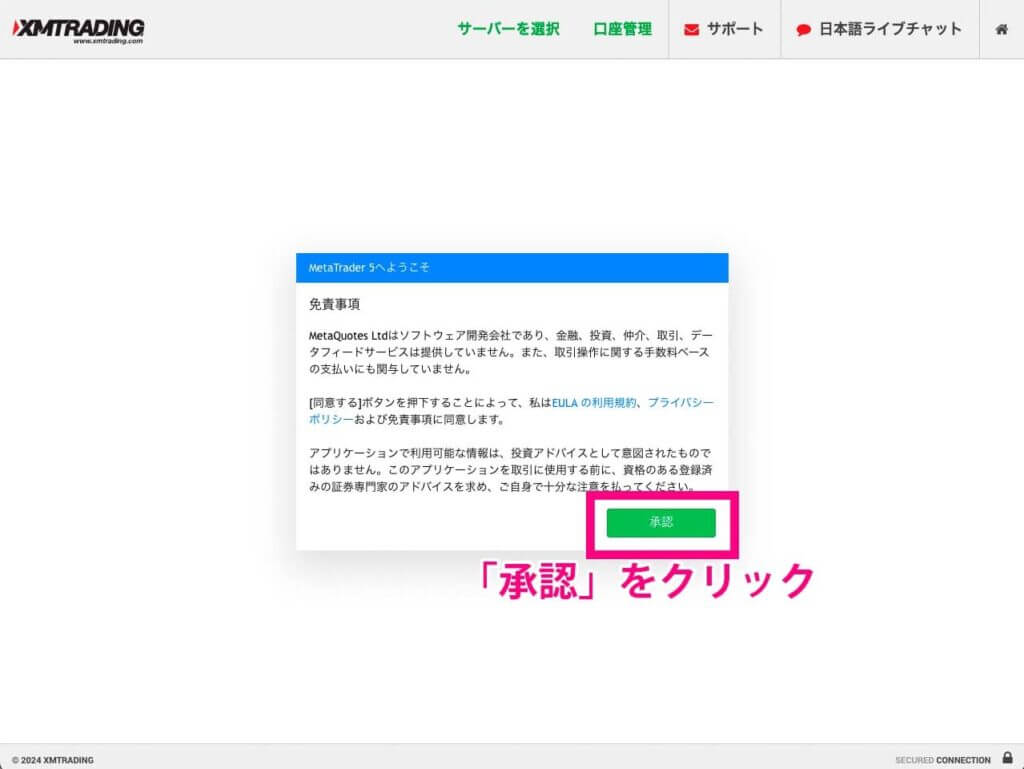The image size is (1024, 769).
Task: Click the red chat bubble icon
Action: coord(803,30)
